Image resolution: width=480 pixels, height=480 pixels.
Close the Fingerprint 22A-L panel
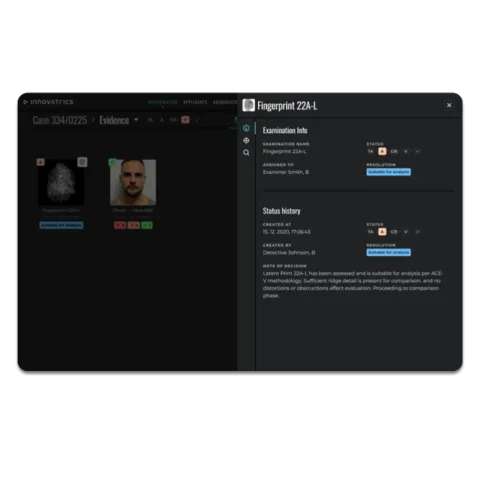click(449, 105)
